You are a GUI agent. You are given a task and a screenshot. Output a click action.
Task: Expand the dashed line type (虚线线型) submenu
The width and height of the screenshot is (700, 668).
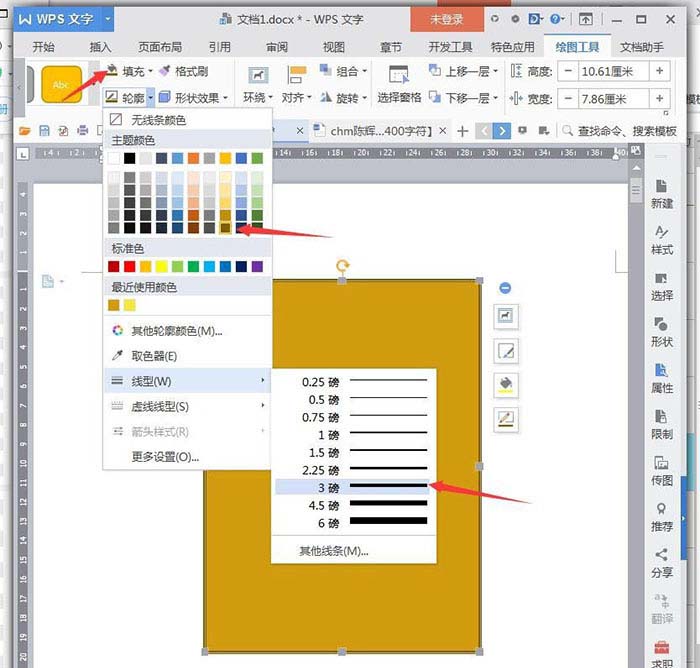coord(187,406)
